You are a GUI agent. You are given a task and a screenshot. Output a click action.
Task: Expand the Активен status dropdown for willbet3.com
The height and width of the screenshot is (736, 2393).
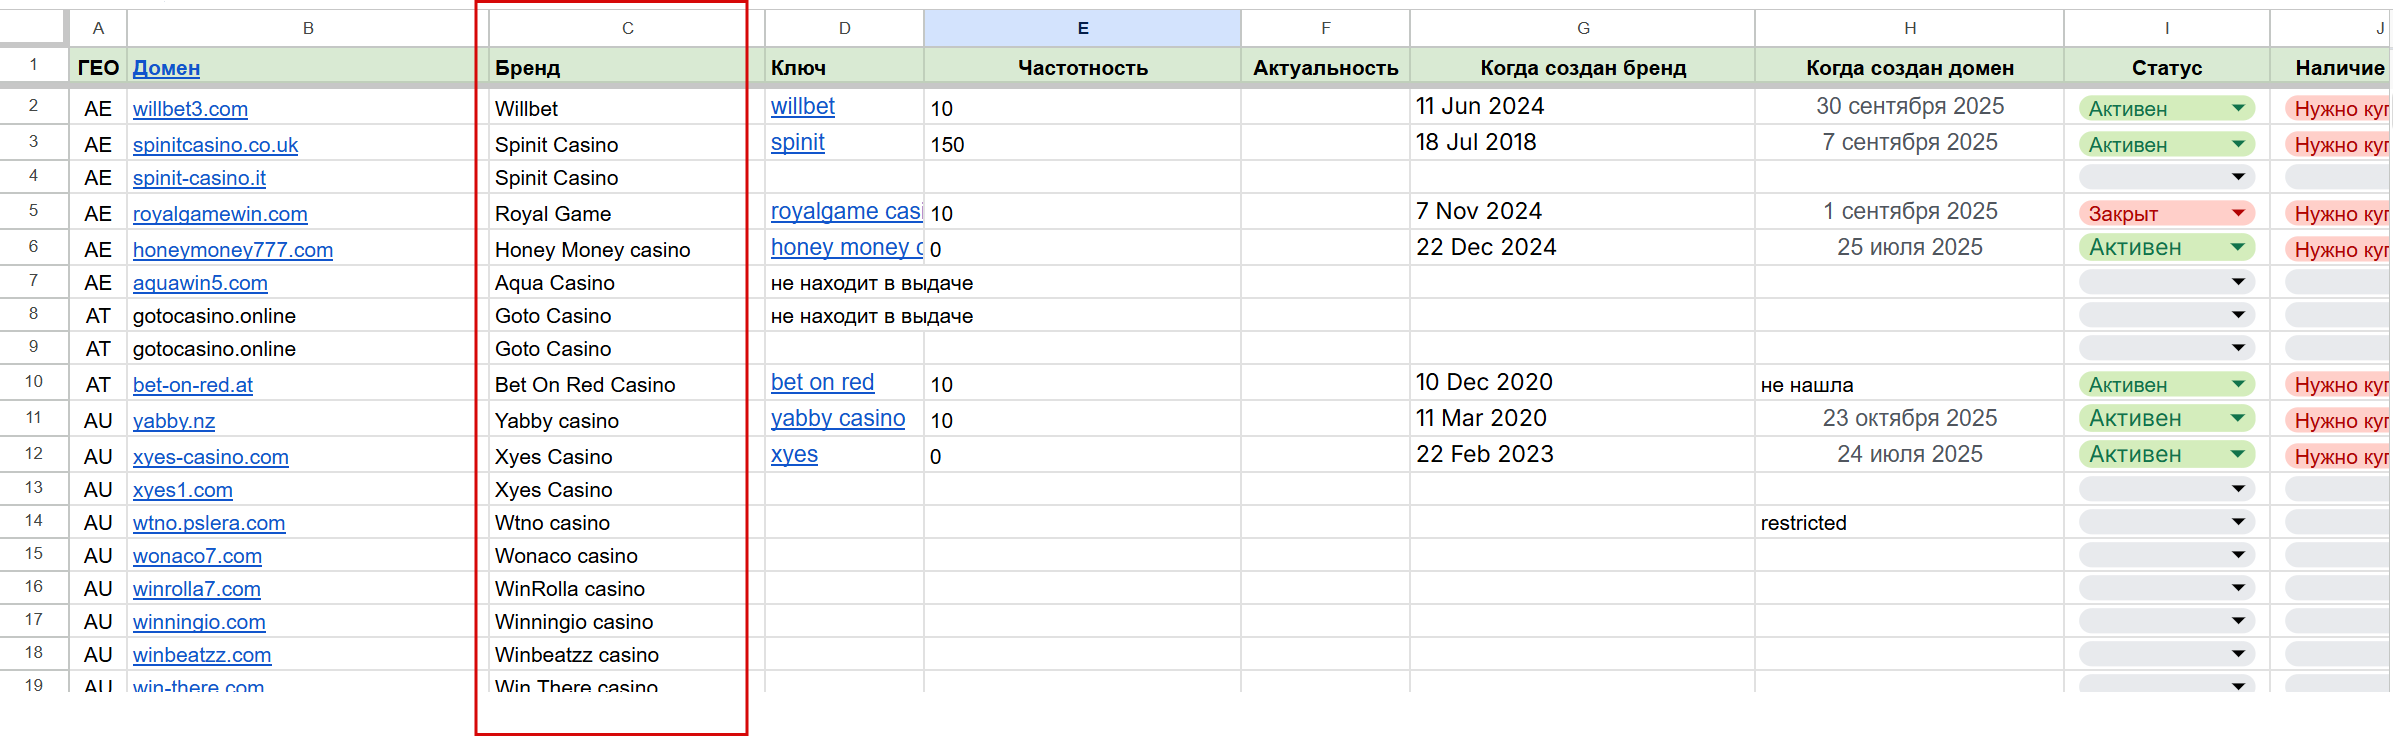pyautogui.click(x=2238, y=109)
